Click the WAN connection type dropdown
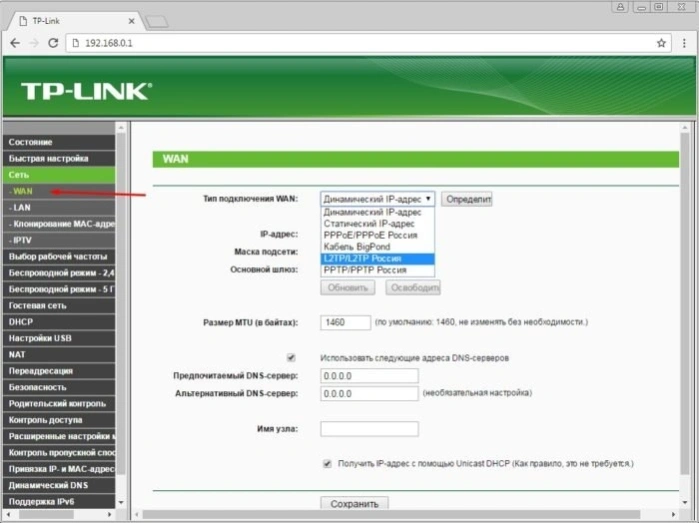Viewport: 699px width, 523px height. (x=378, y=199)
